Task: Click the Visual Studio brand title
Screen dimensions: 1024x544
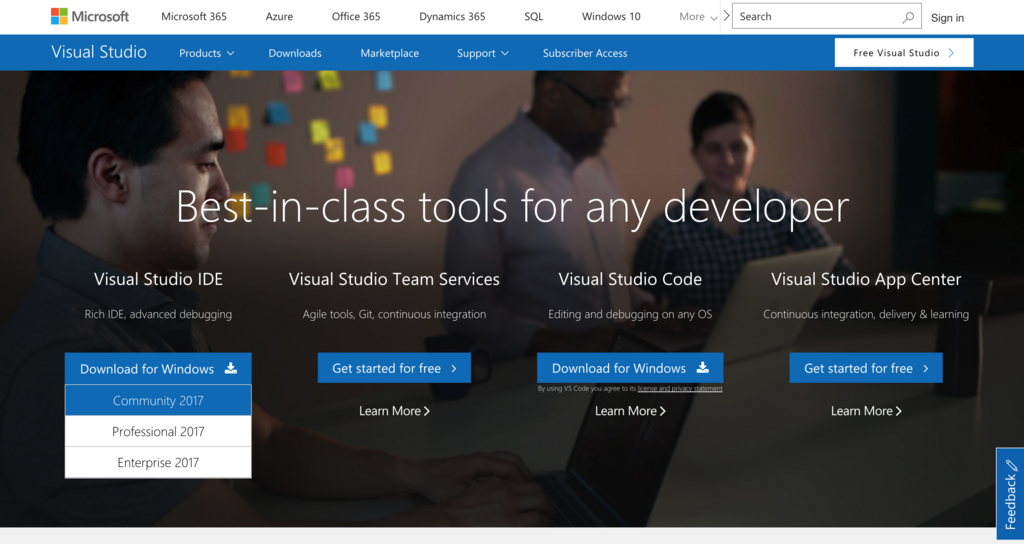Action: [99, 52]
